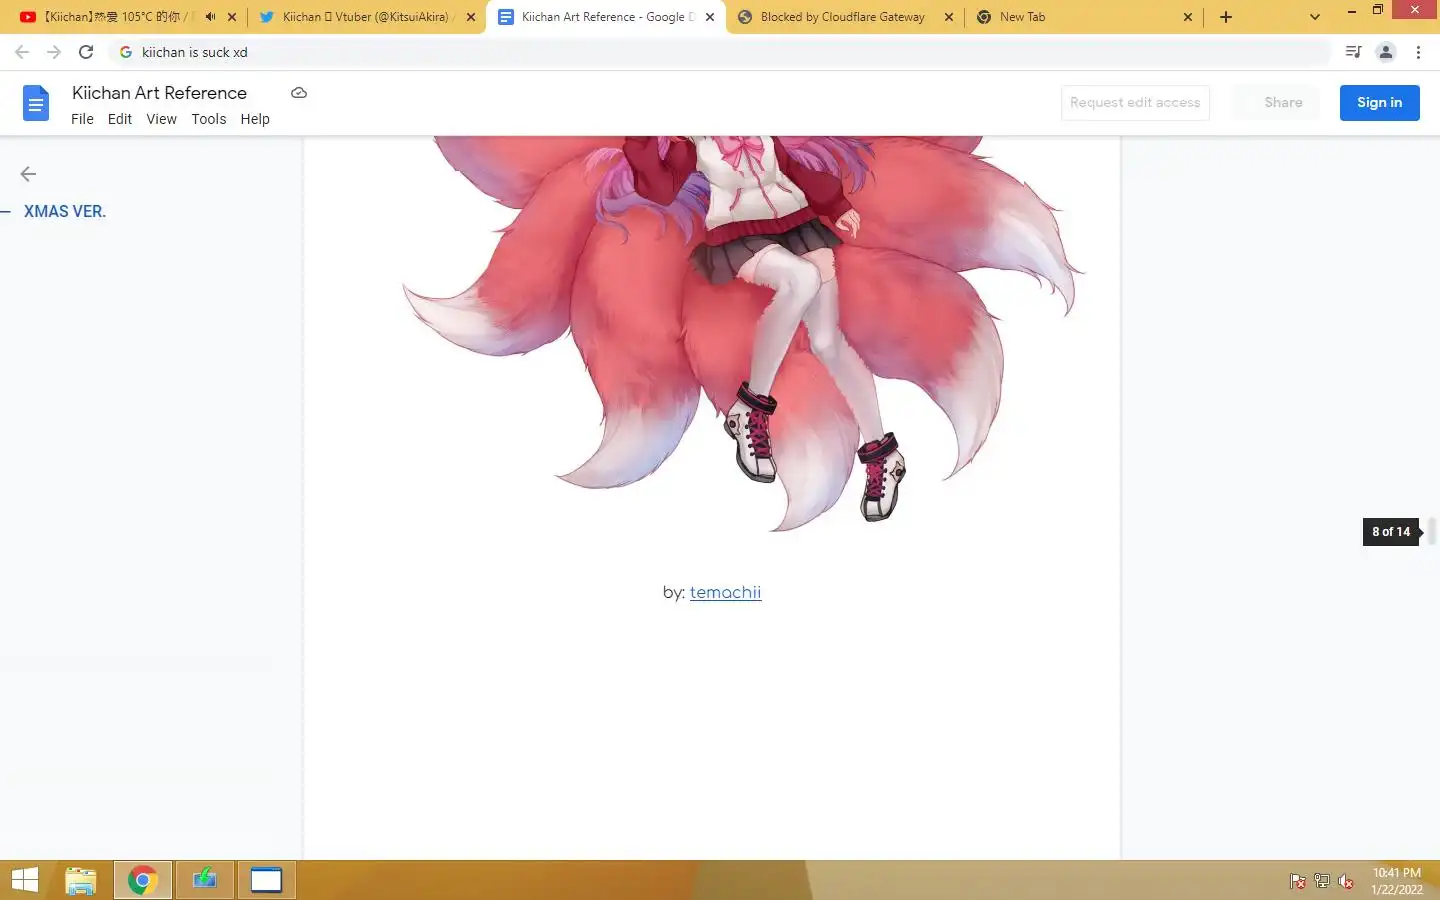Screen dimensions: 1440x900
Task: Open the Tools menu
Action: 209,119
